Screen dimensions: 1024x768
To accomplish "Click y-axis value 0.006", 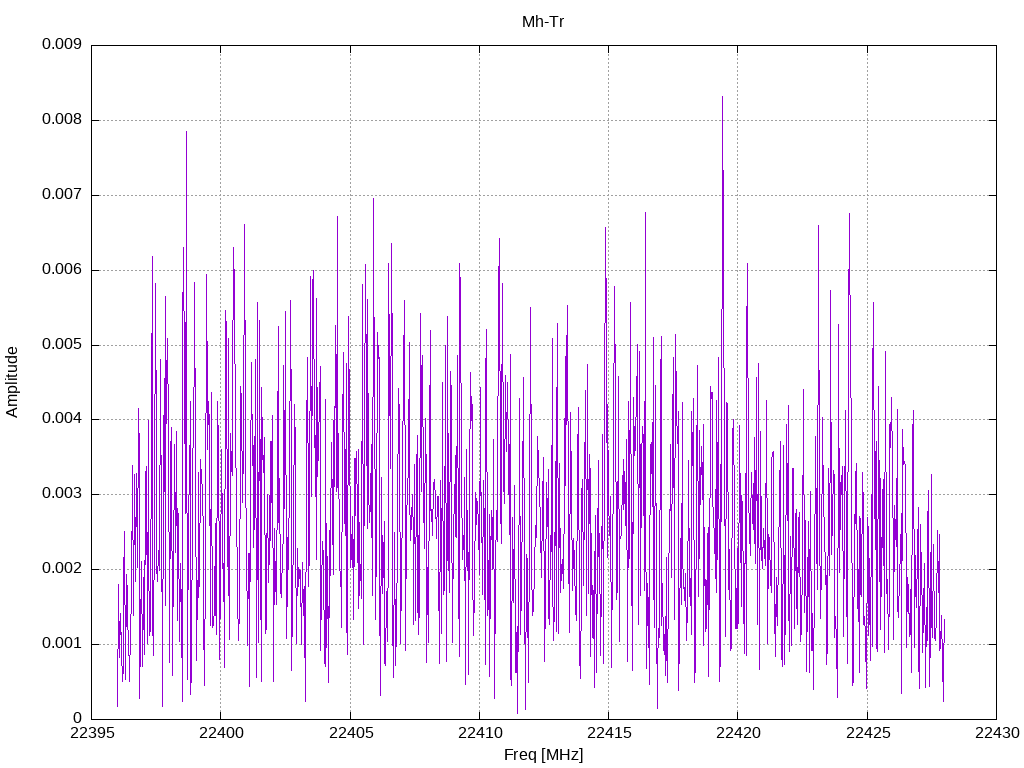I will (62, 269).
